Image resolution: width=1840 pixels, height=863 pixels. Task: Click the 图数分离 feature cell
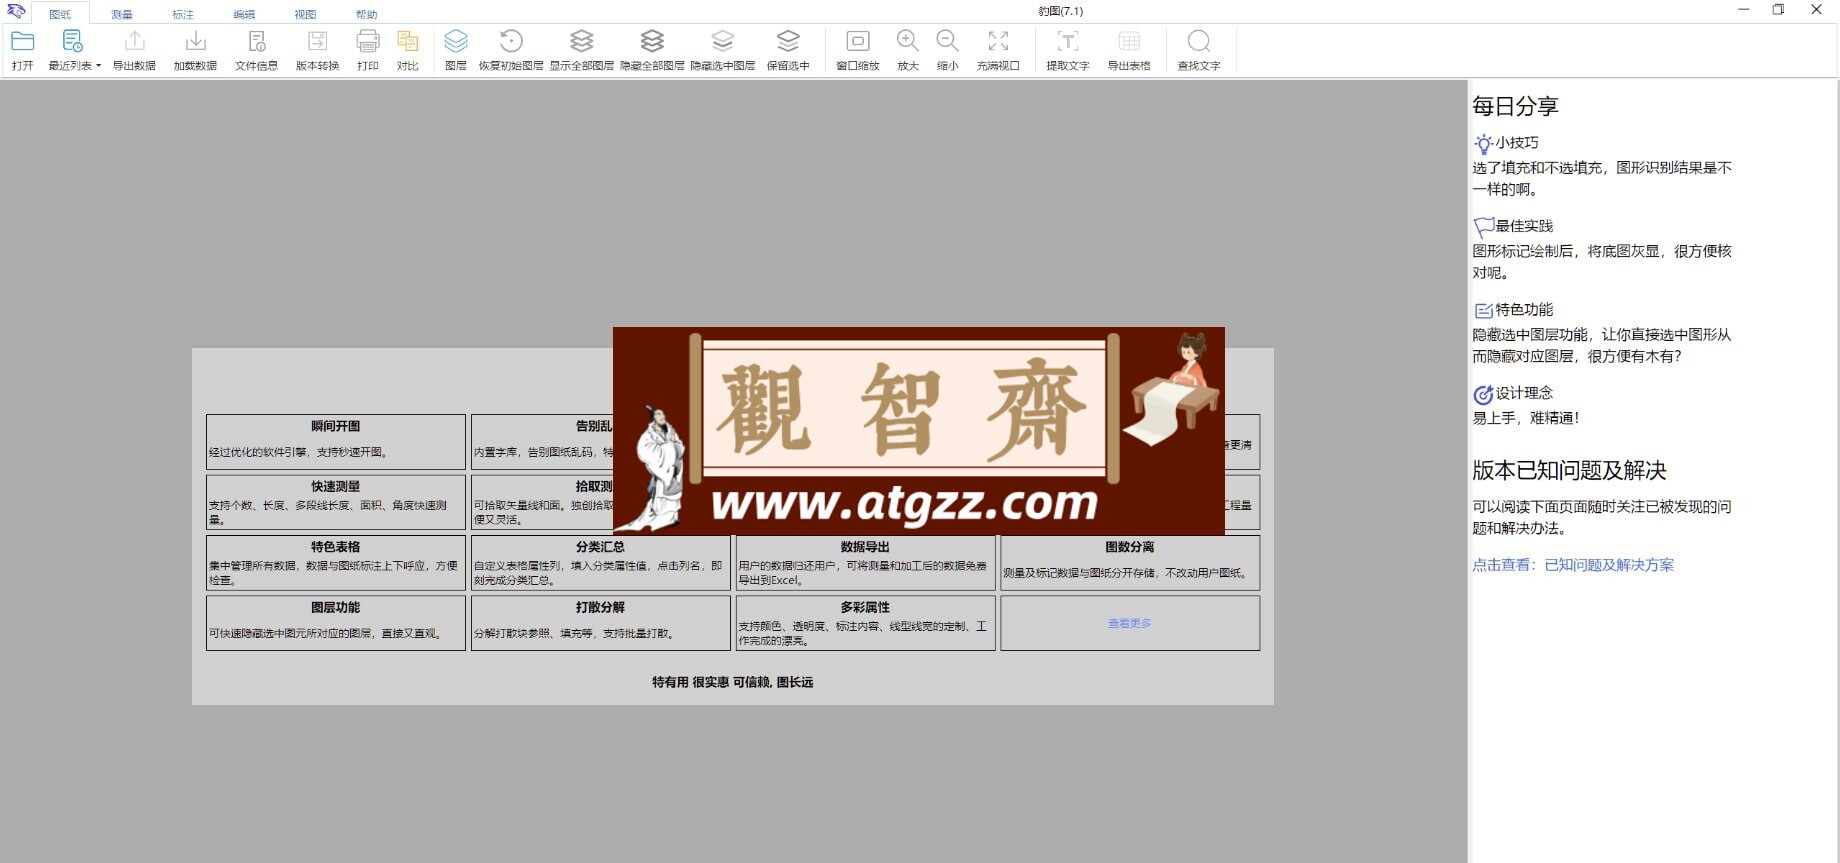click(1130, 563)
